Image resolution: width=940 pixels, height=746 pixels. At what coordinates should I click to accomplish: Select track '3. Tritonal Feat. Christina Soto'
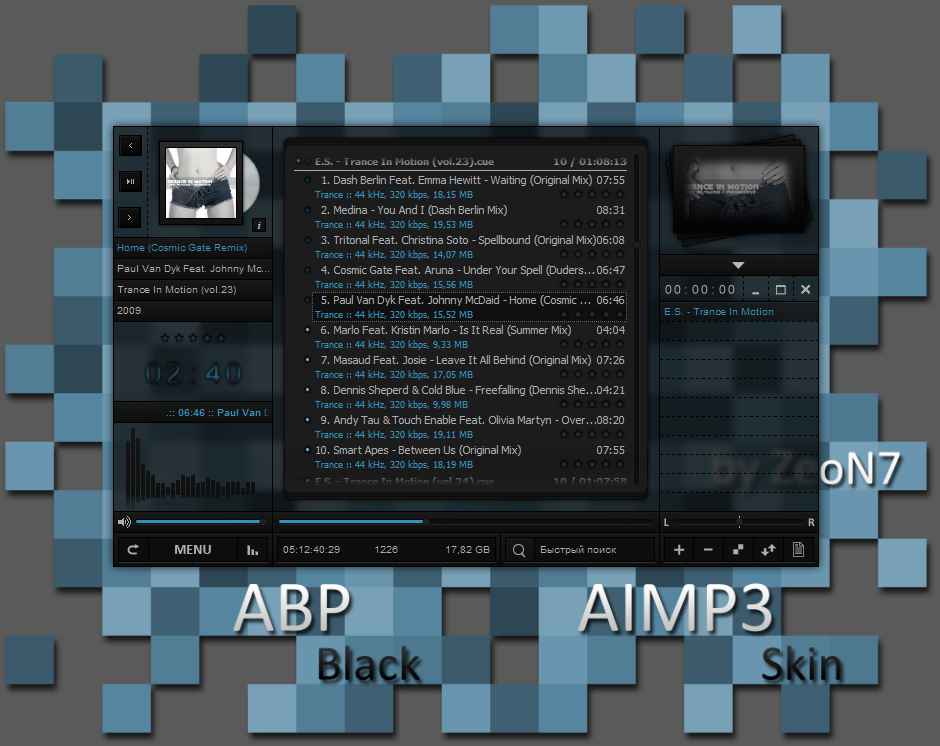point(470,246)
